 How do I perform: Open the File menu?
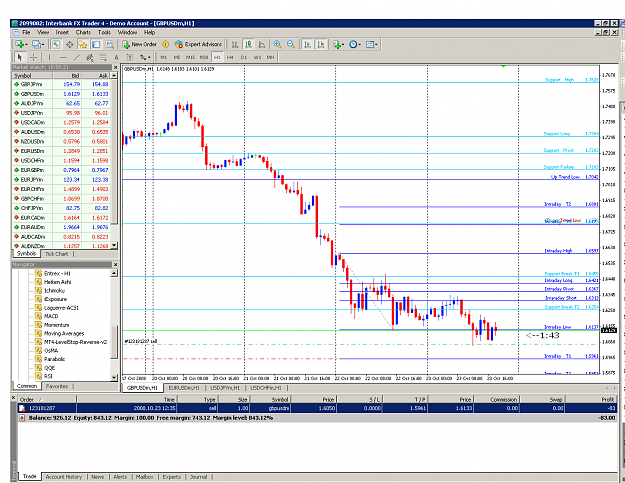[x=26, y=32]
